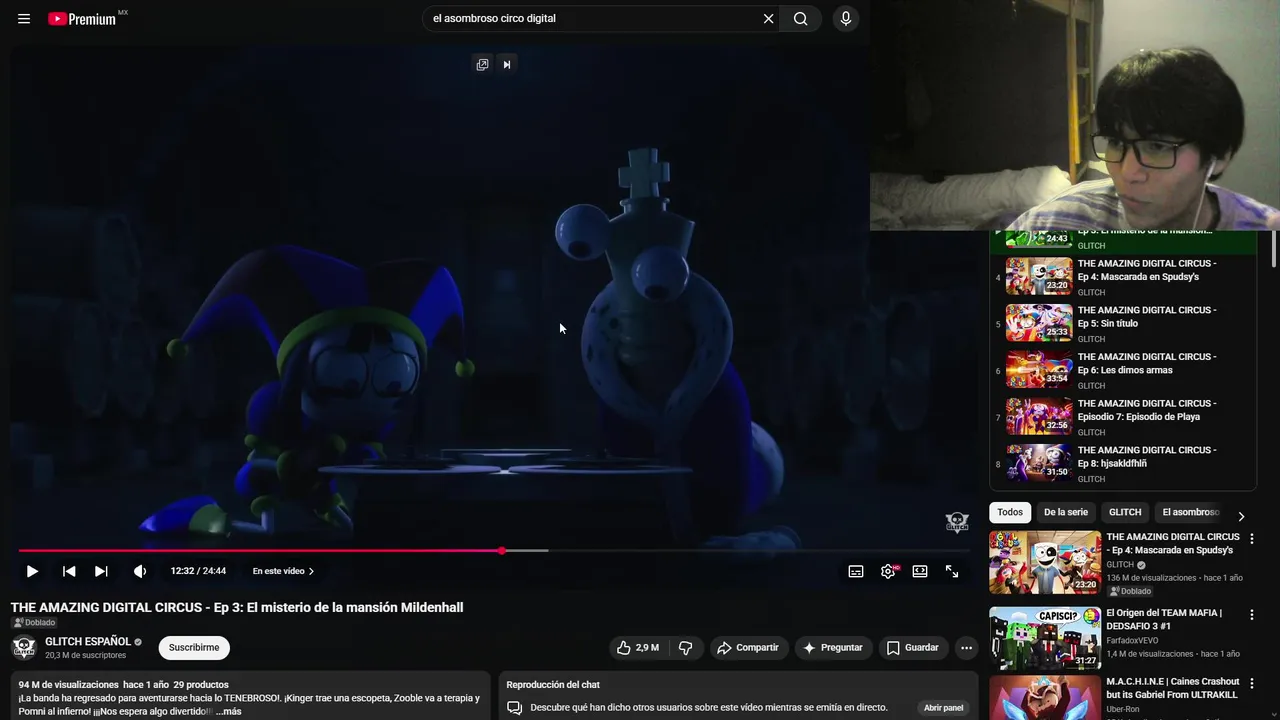Open playlist Ep 6: Les dimos armas
The width and height of the screenshot is (1280, 720).
click(x=1122, y=370)
